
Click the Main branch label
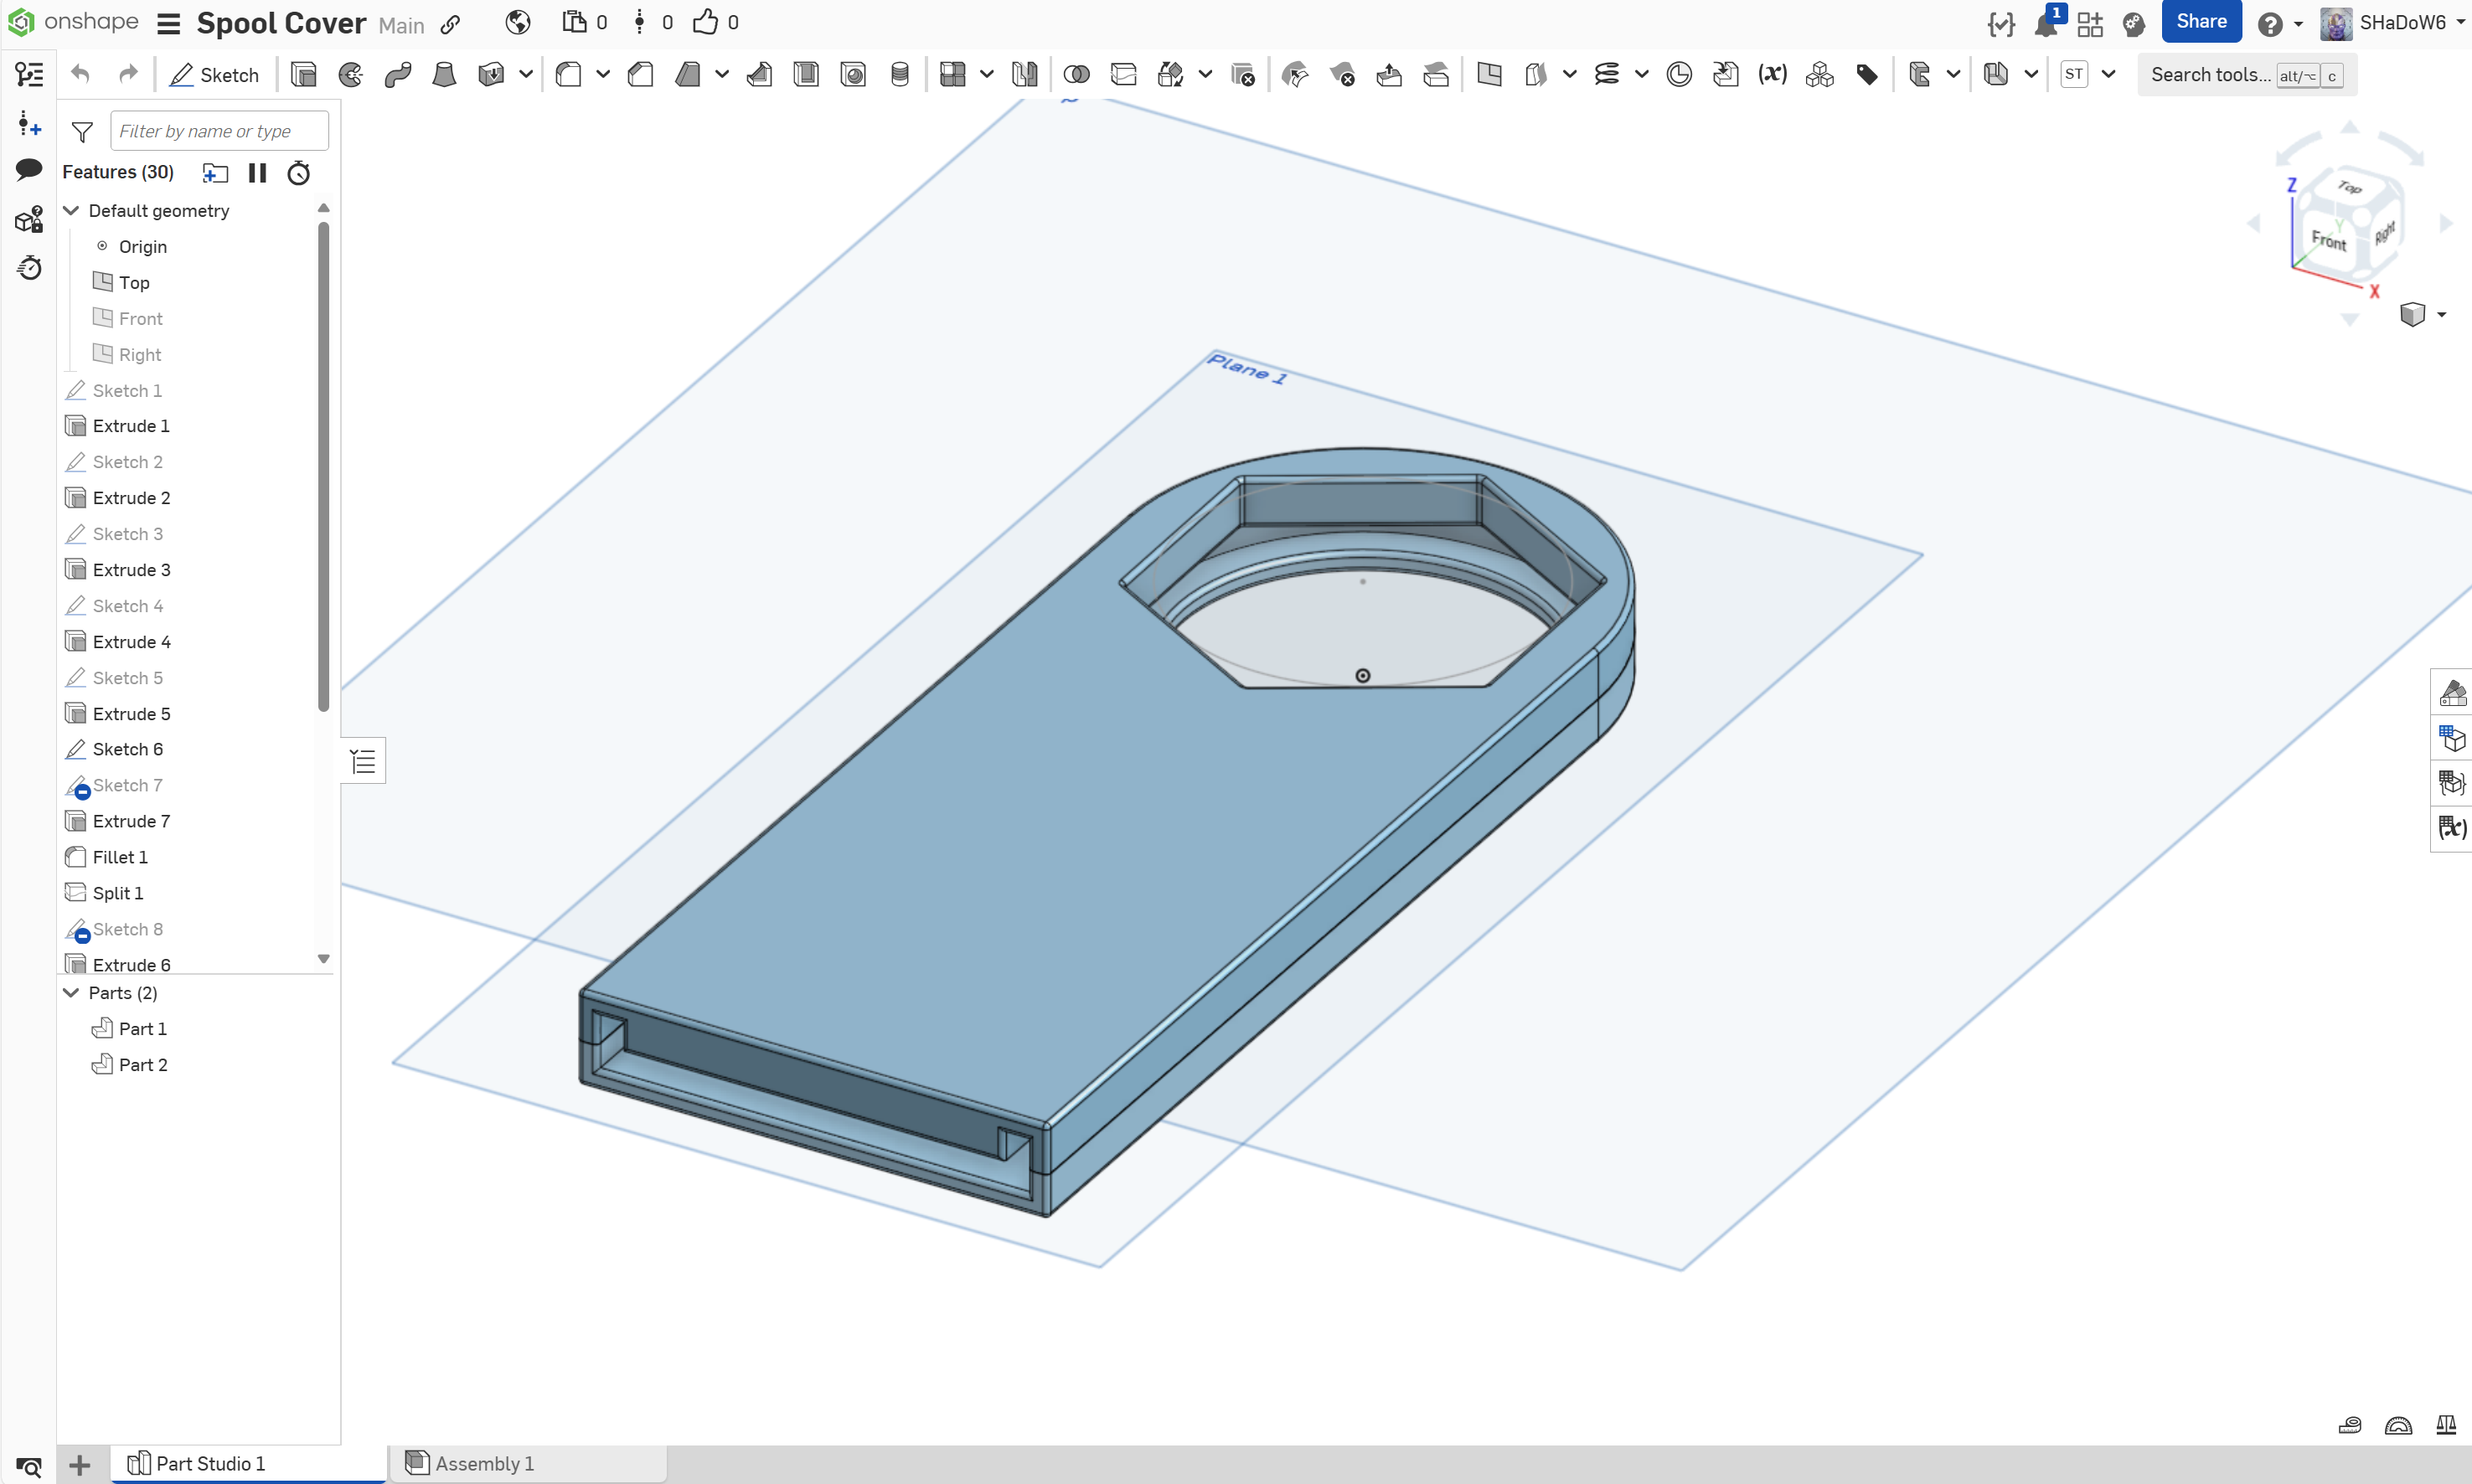(x=401, y=25)
